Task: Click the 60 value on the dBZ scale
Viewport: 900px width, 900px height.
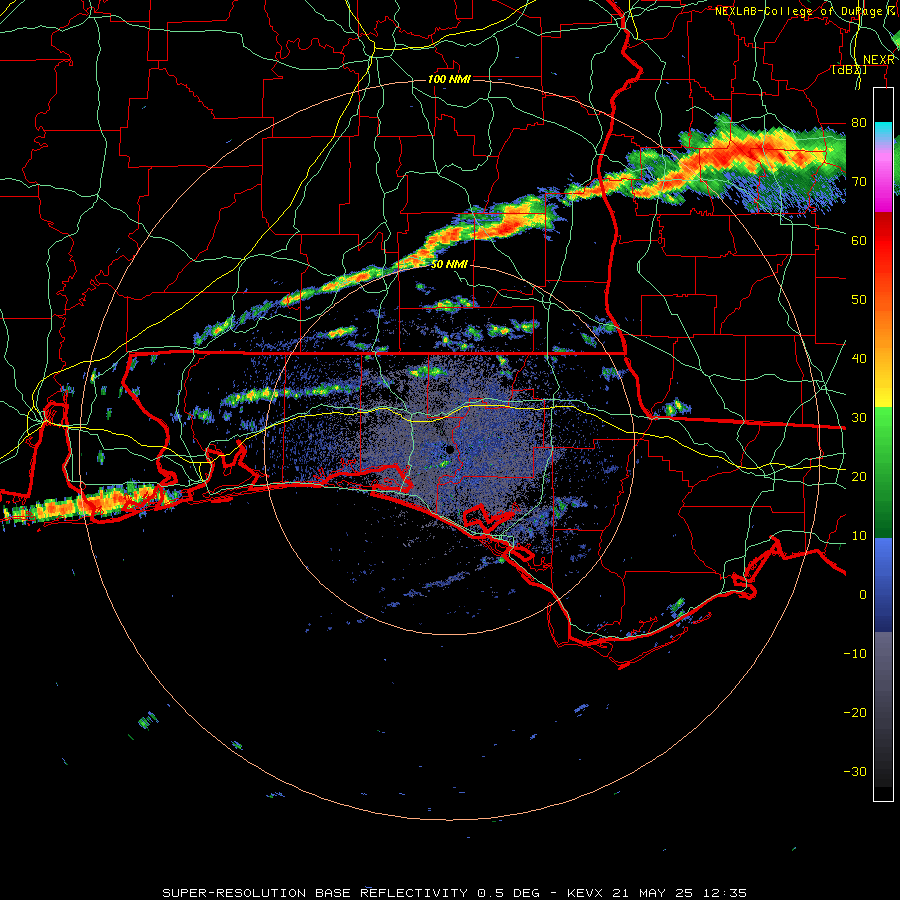Action: click(x=859, y=240)
